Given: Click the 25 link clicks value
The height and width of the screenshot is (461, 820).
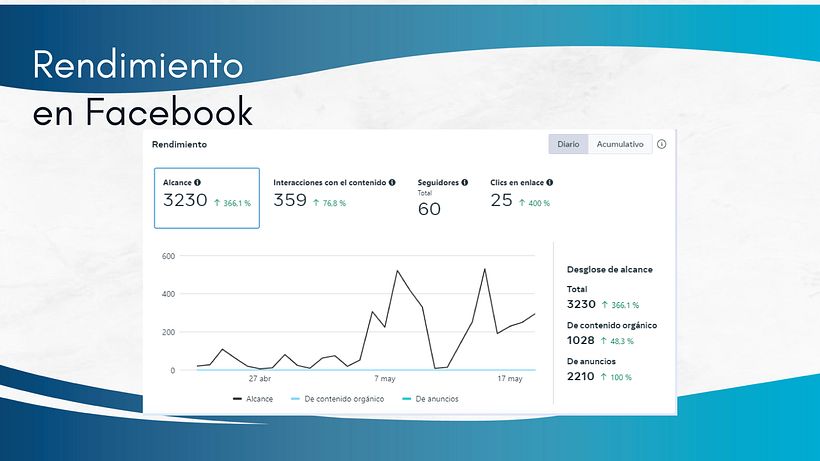Looking at the screenshot, I should click(502, 200).
